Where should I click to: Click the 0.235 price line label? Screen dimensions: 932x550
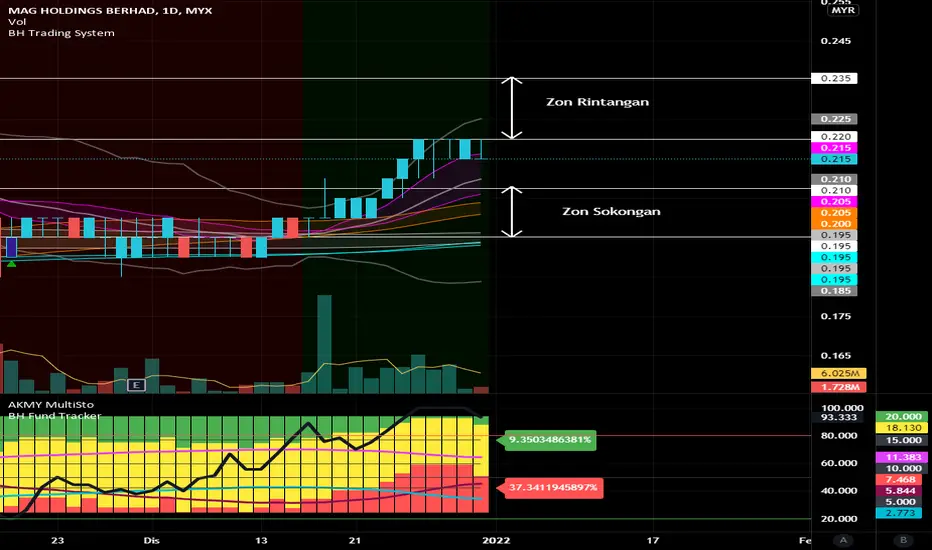point(835,78)
